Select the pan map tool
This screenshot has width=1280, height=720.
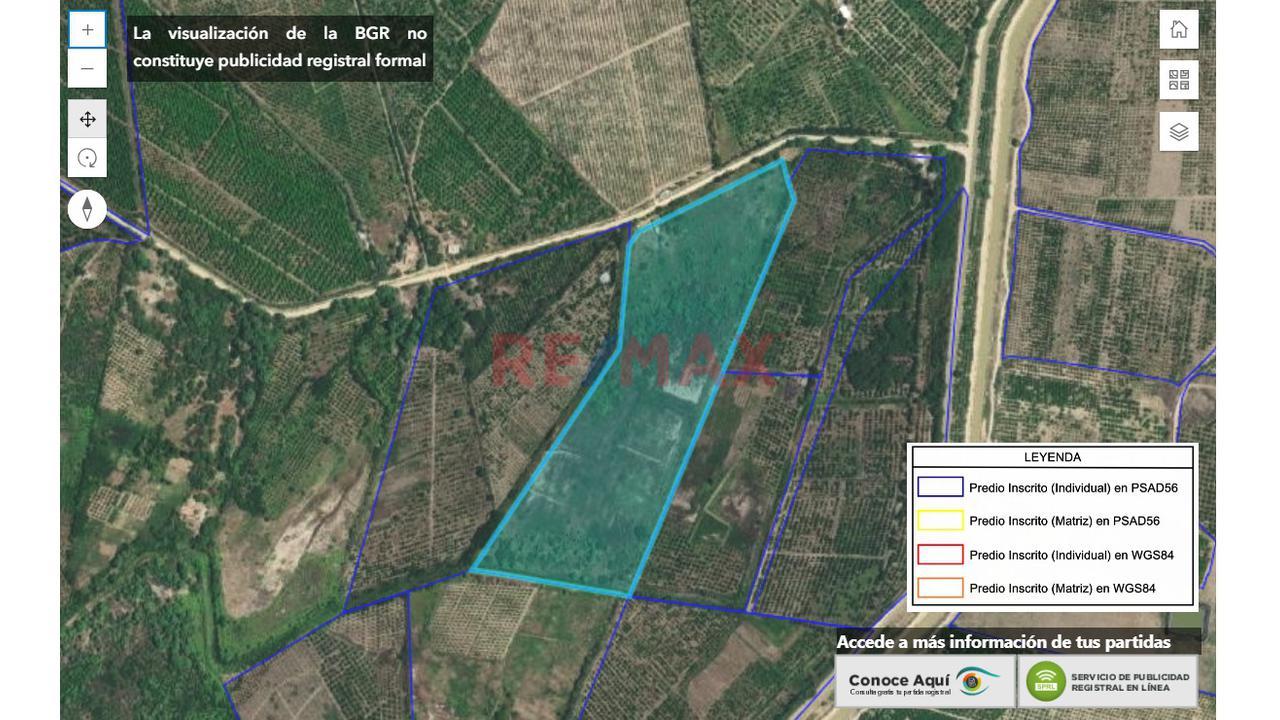[x=87, y=120]
